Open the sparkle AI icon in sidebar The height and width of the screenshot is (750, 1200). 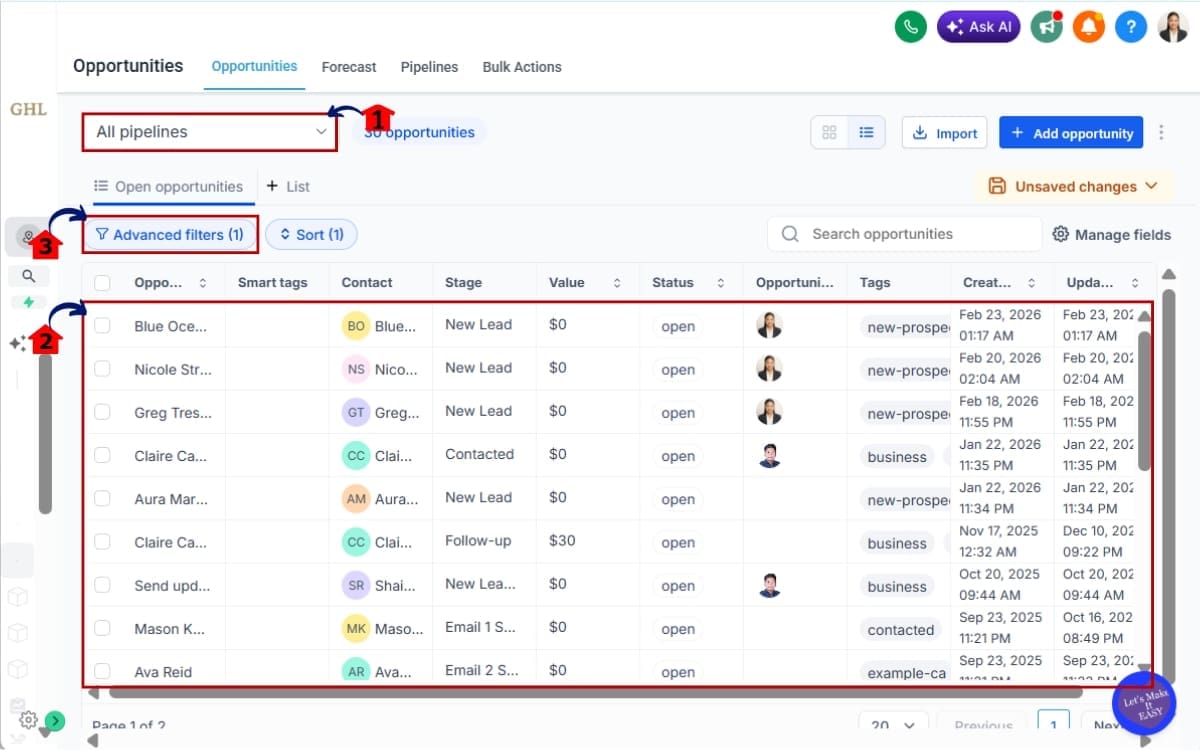tap(17, 343)
